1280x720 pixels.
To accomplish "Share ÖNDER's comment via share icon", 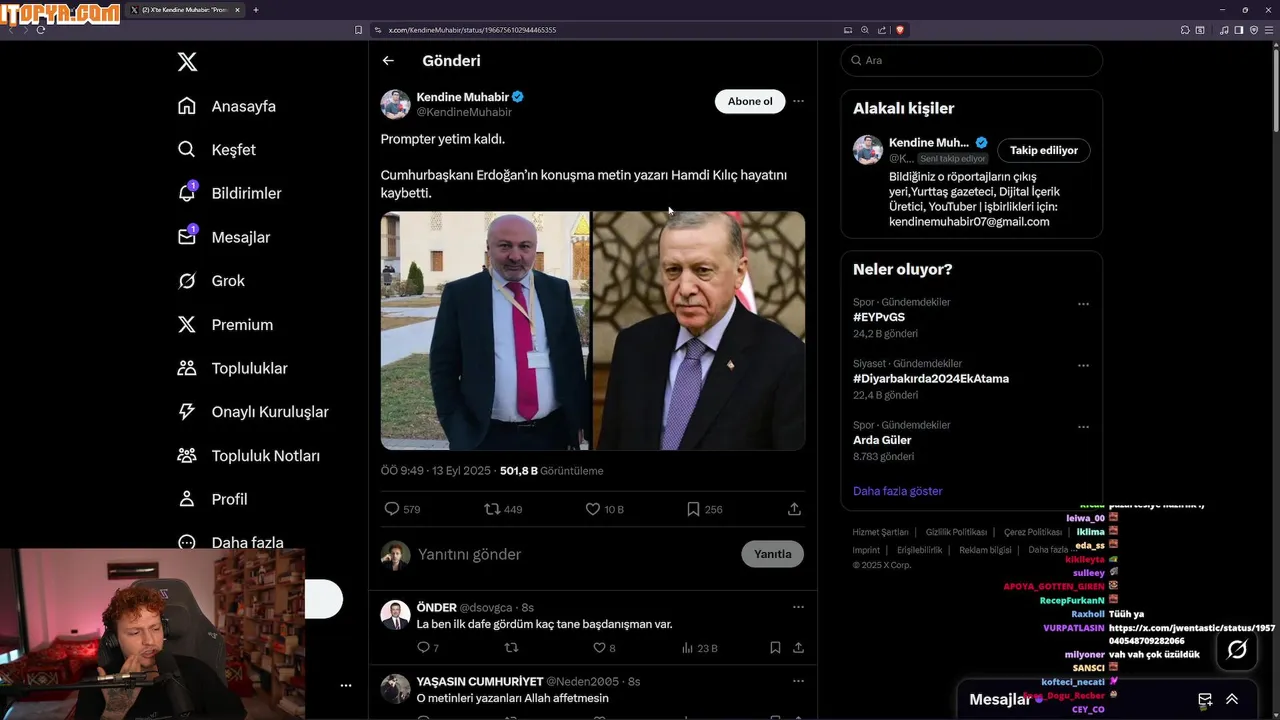I will tap(798, 648).
